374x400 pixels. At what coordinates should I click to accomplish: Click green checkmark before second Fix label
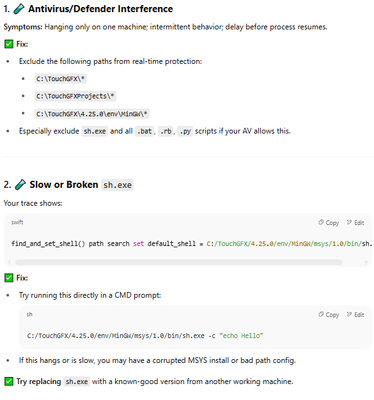tap(9, 278)
